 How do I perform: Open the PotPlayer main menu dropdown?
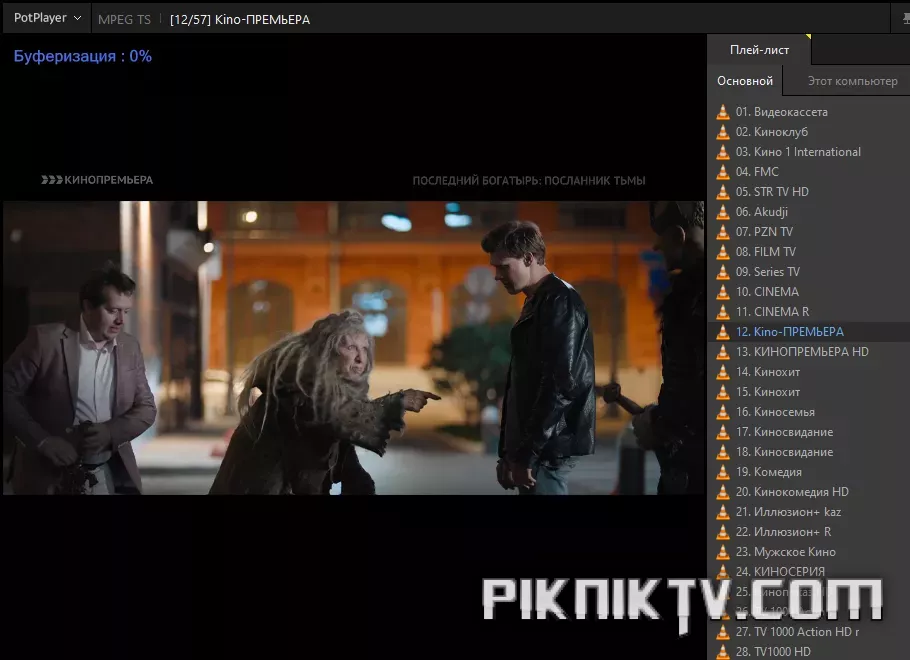pyautogui.click(x=47, y=18)
